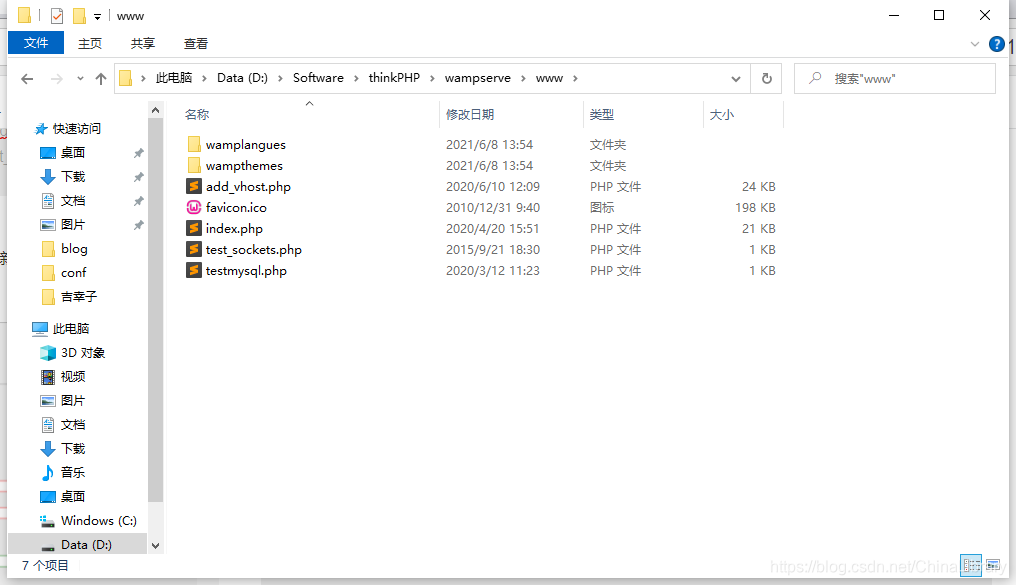Sort by the 类型 column header
The width and height of the screenshot is (1016, 585).
[x=601, y=115]
